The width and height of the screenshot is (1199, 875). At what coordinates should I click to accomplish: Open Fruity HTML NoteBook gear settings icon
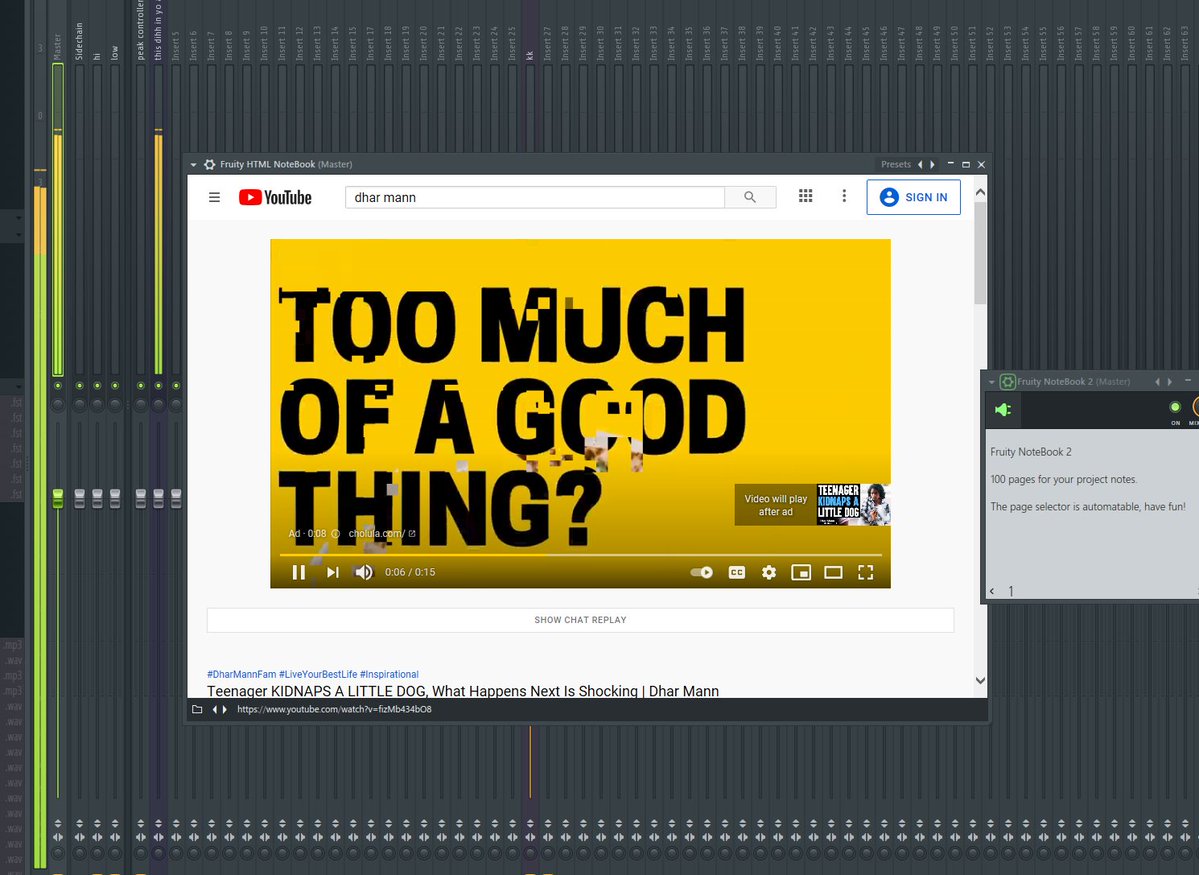click(x=209, y=164)
